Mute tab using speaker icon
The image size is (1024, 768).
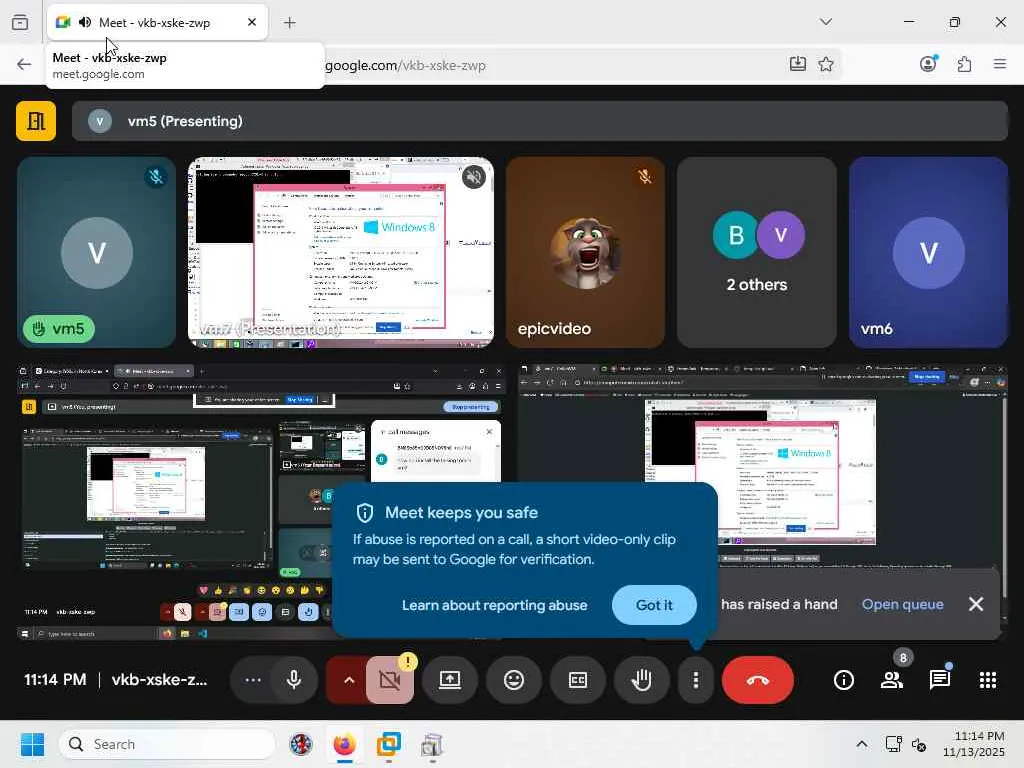85,22
